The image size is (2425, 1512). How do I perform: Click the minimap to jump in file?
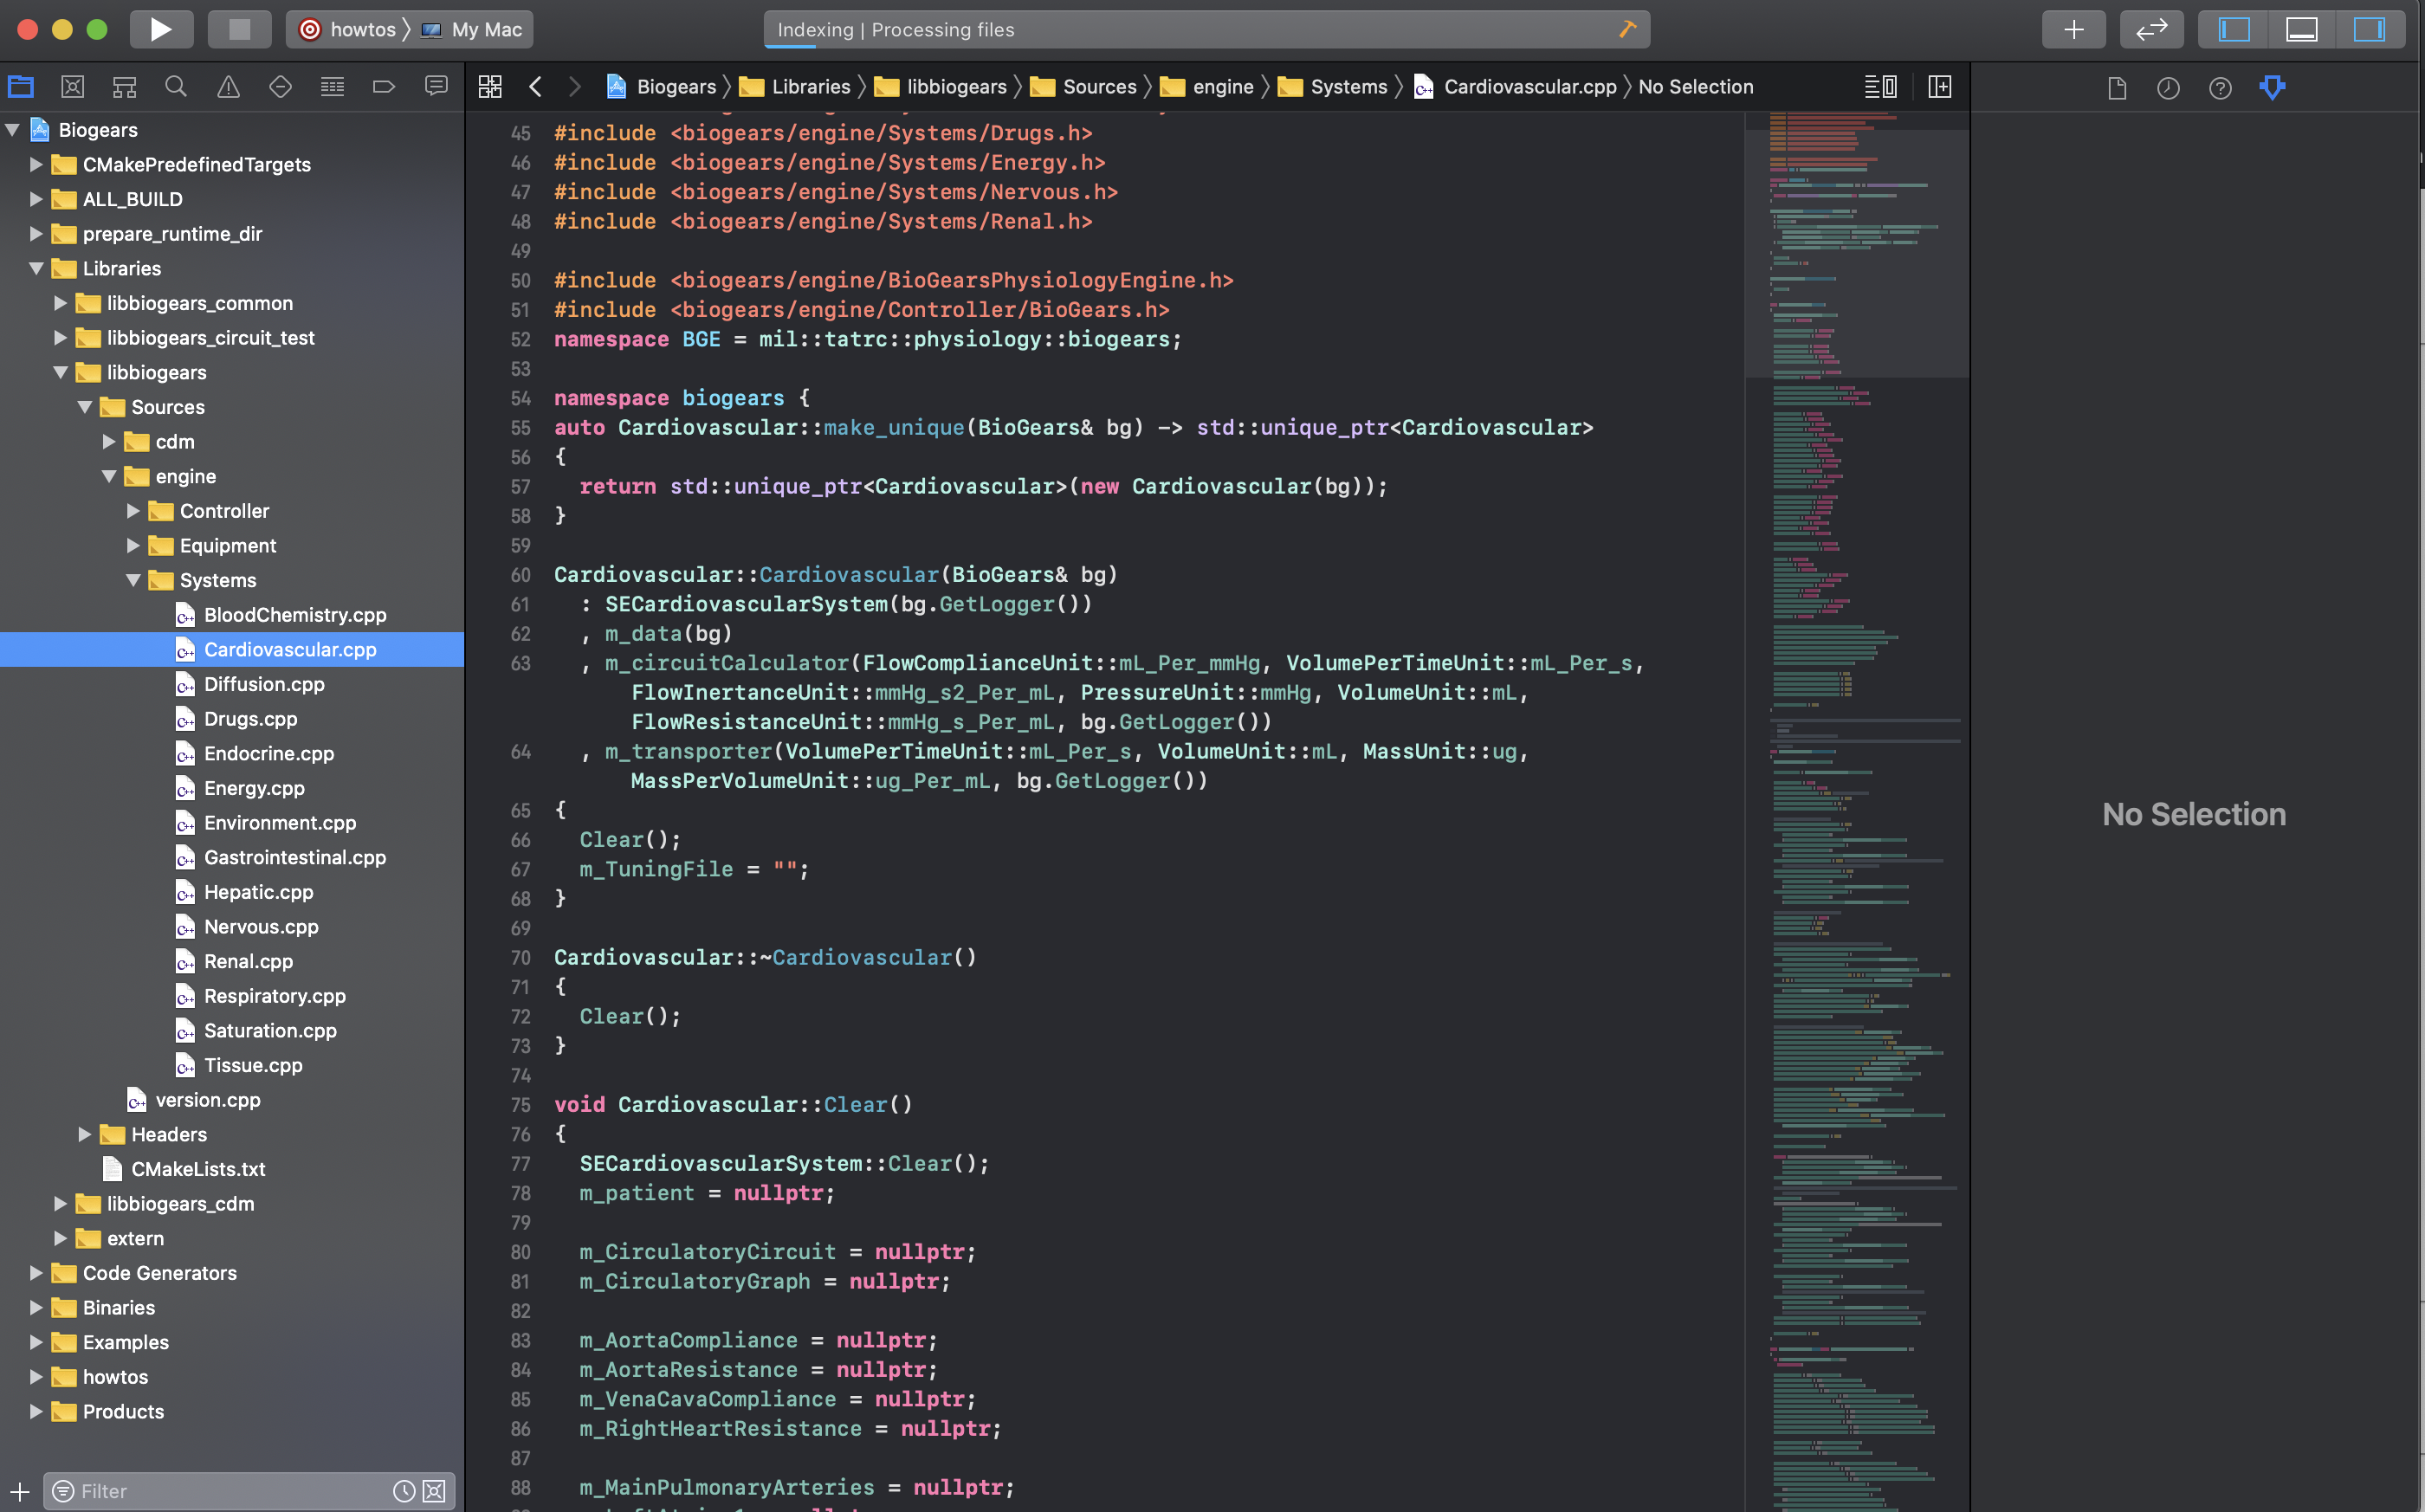(1856, 811)
